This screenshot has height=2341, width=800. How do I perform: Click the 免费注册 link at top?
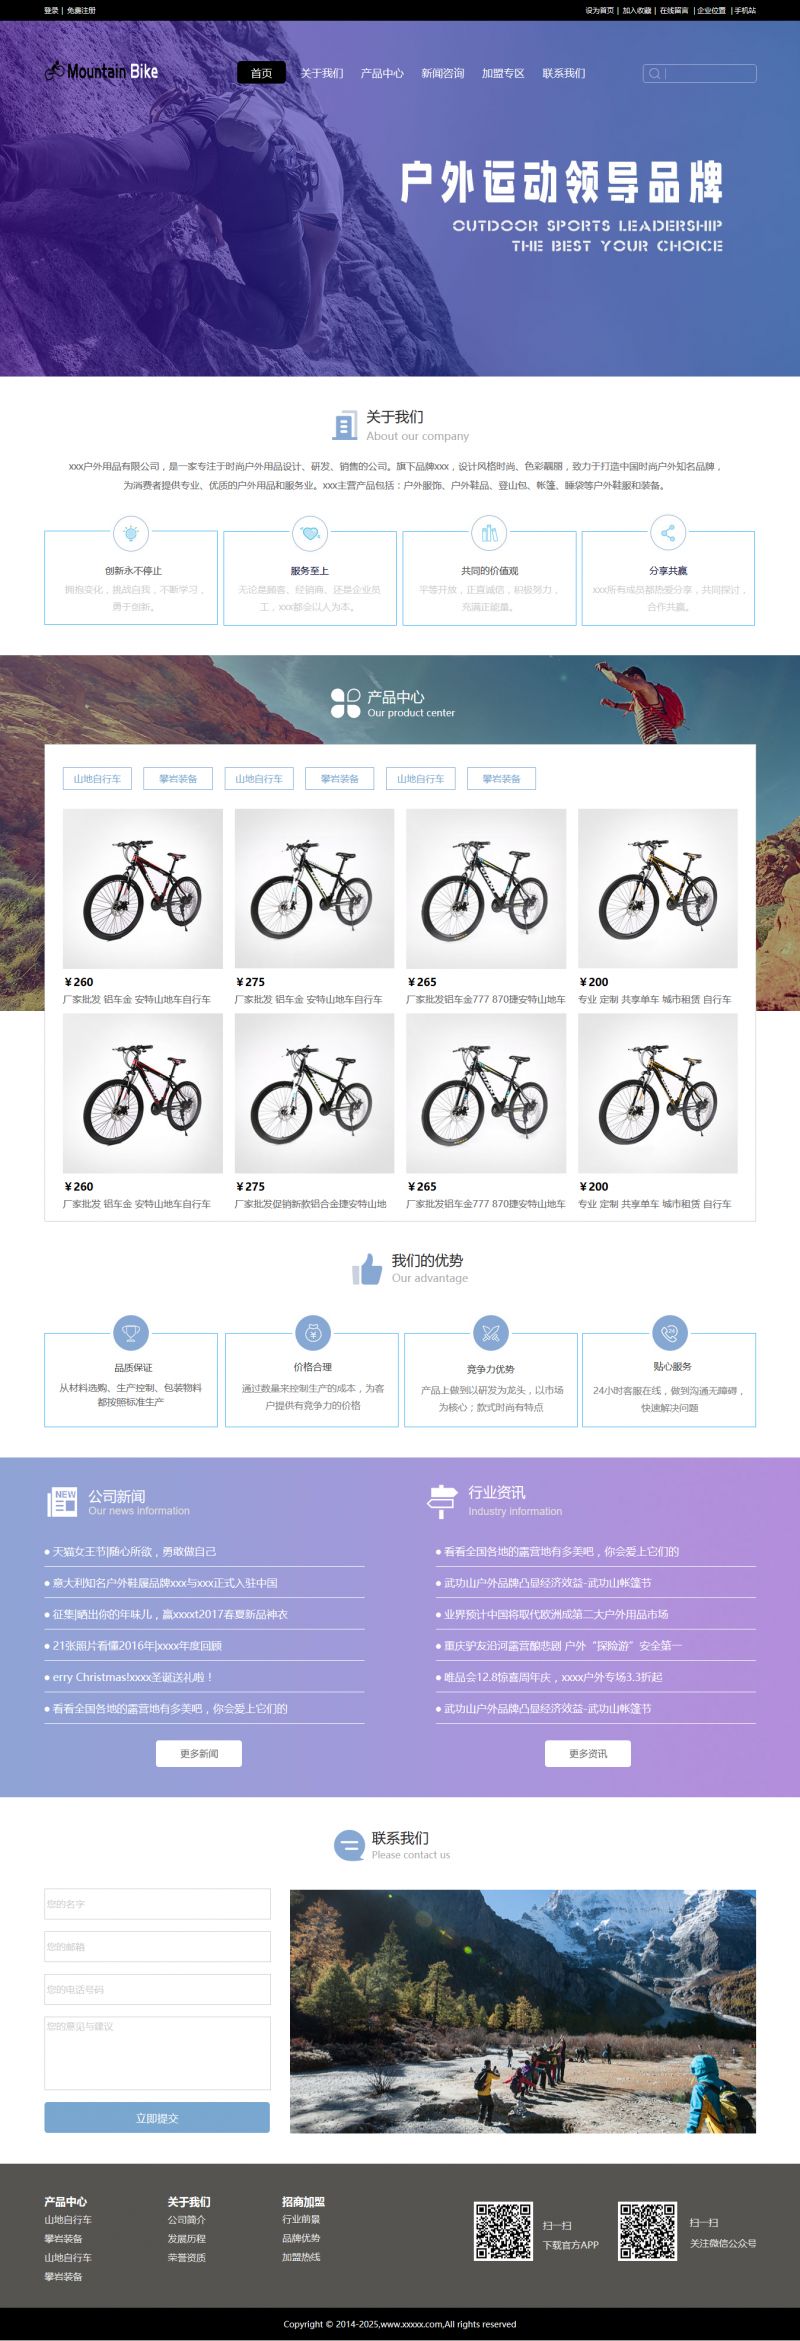[81, 10]
